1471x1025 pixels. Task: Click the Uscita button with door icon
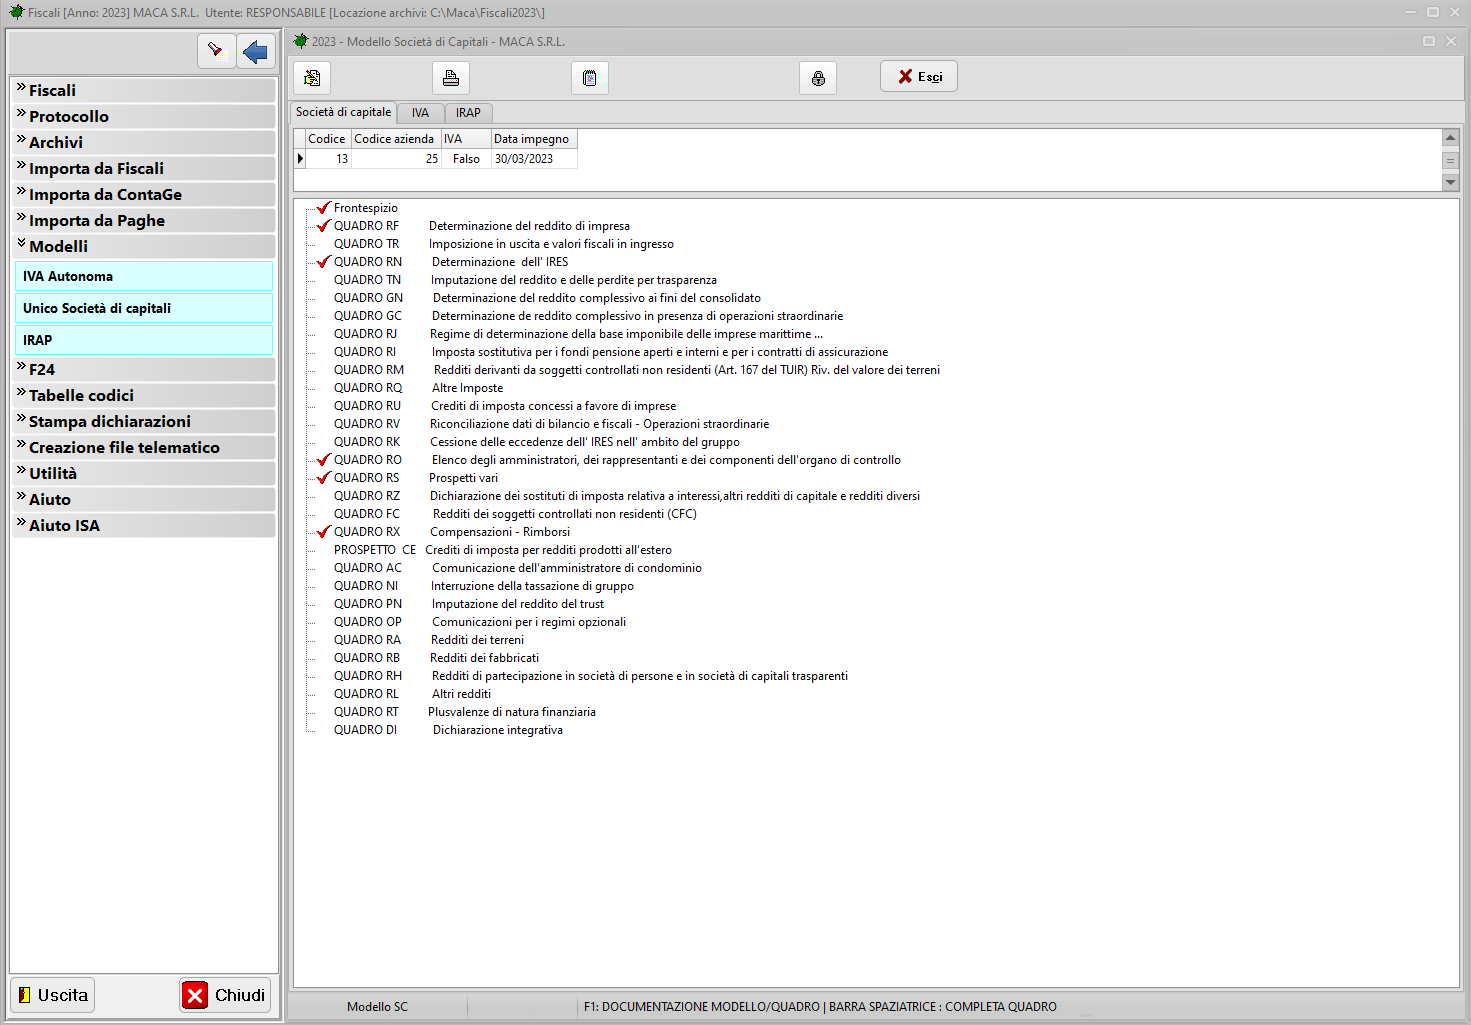click(x=53, y=995)
